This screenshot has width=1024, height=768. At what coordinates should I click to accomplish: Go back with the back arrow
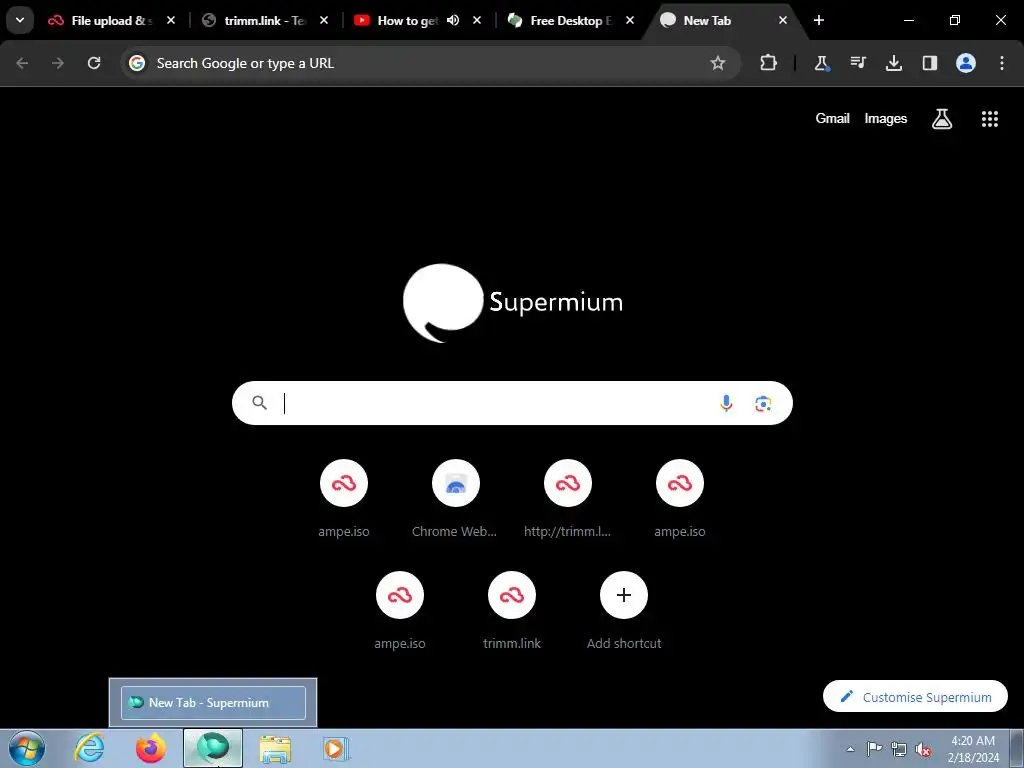(x=22, y=63)
